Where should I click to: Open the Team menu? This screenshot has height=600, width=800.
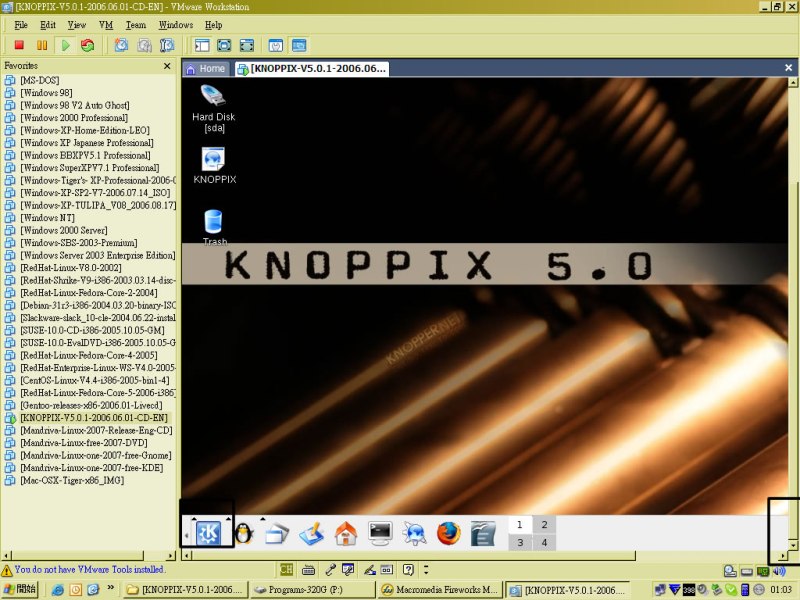coord(136,24)
